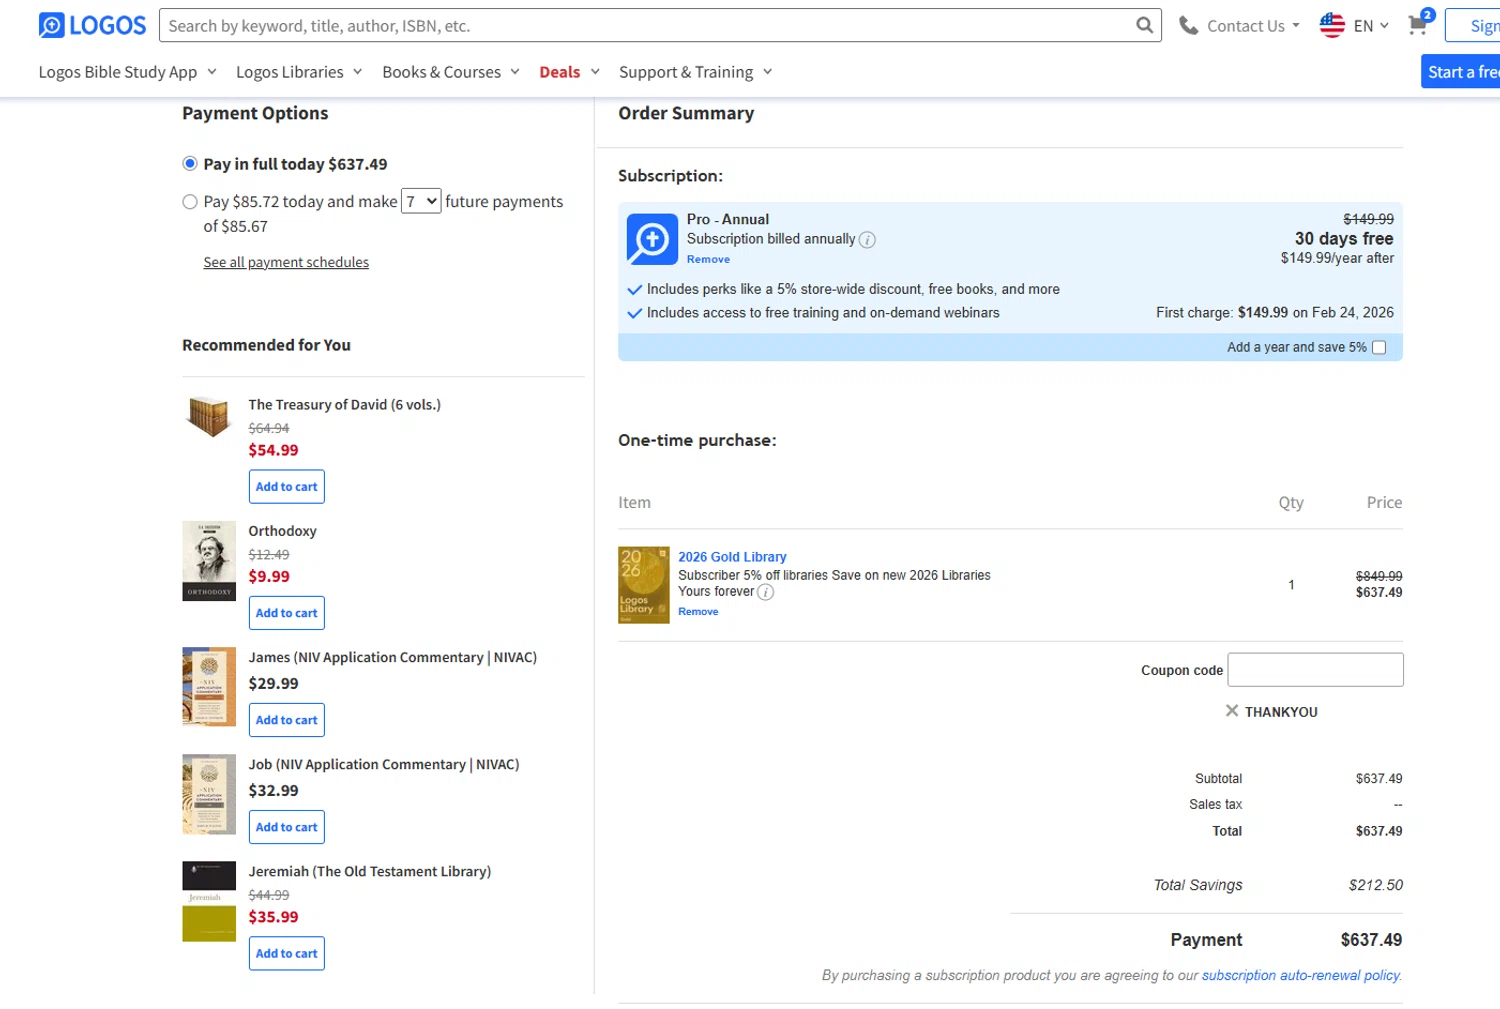
Task: Click info icon next to Yours forever
Action: tap(765, 592)
